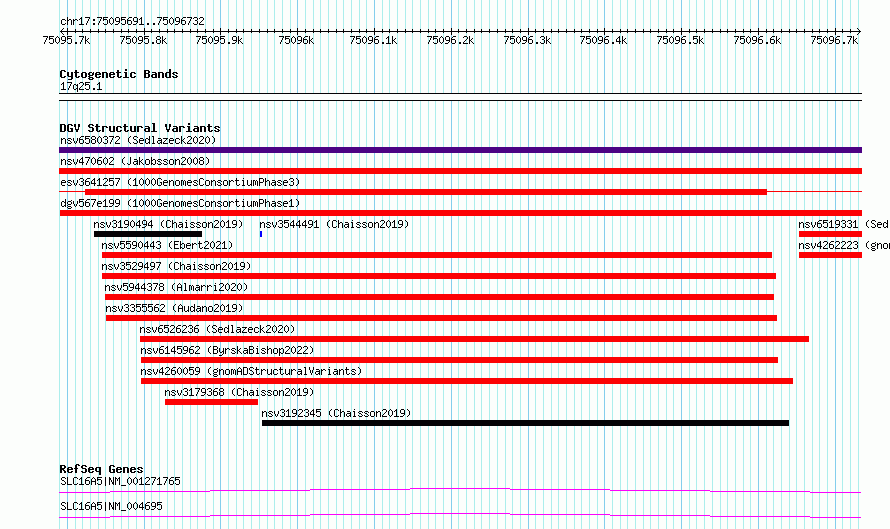890x529 pixels.
Task: Click the nsv4260059 red variant bar
Action: [x=467, y=381]
